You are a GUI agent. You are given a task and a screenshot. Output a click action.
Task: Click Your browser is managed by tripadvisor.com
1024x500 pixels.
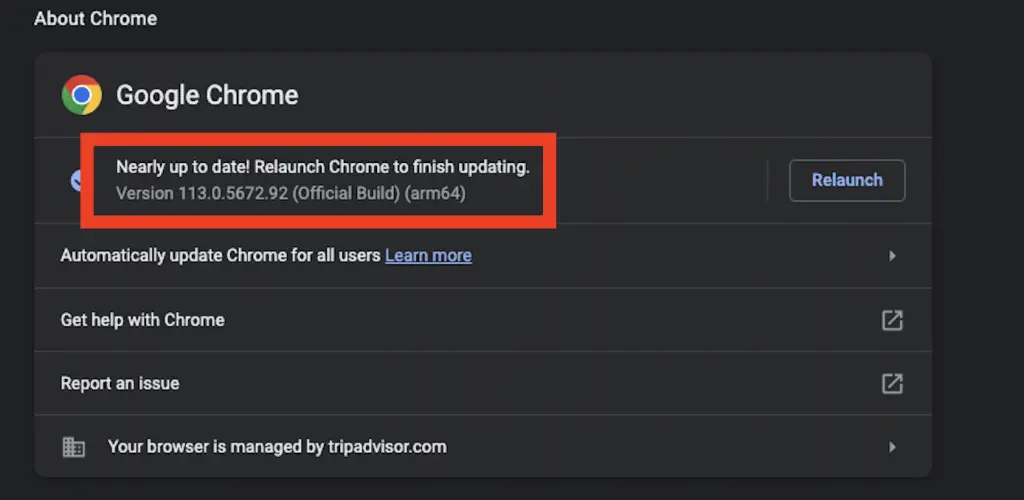(x=278, y=447)
